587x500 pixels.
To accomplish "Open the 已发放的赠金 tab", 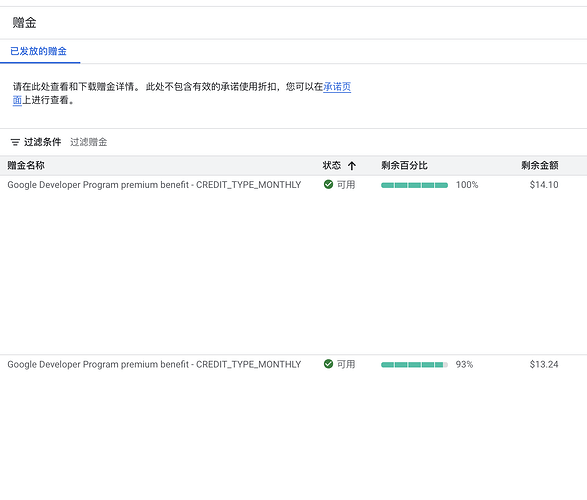I will click(39, 51).
